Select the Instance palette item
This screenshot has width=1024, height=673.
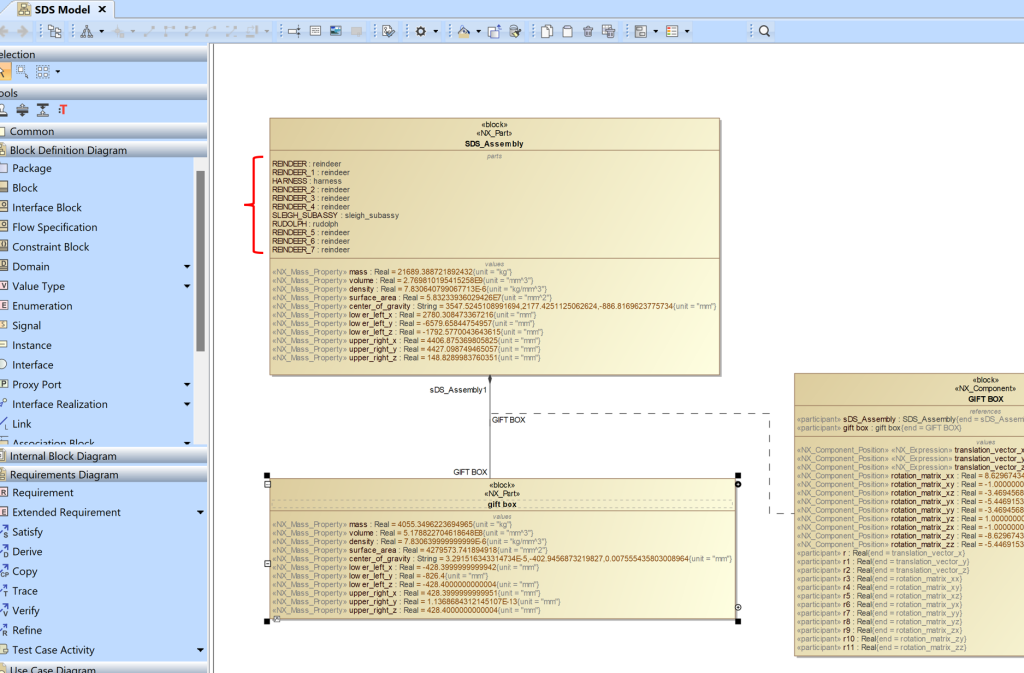pos(31,345)
